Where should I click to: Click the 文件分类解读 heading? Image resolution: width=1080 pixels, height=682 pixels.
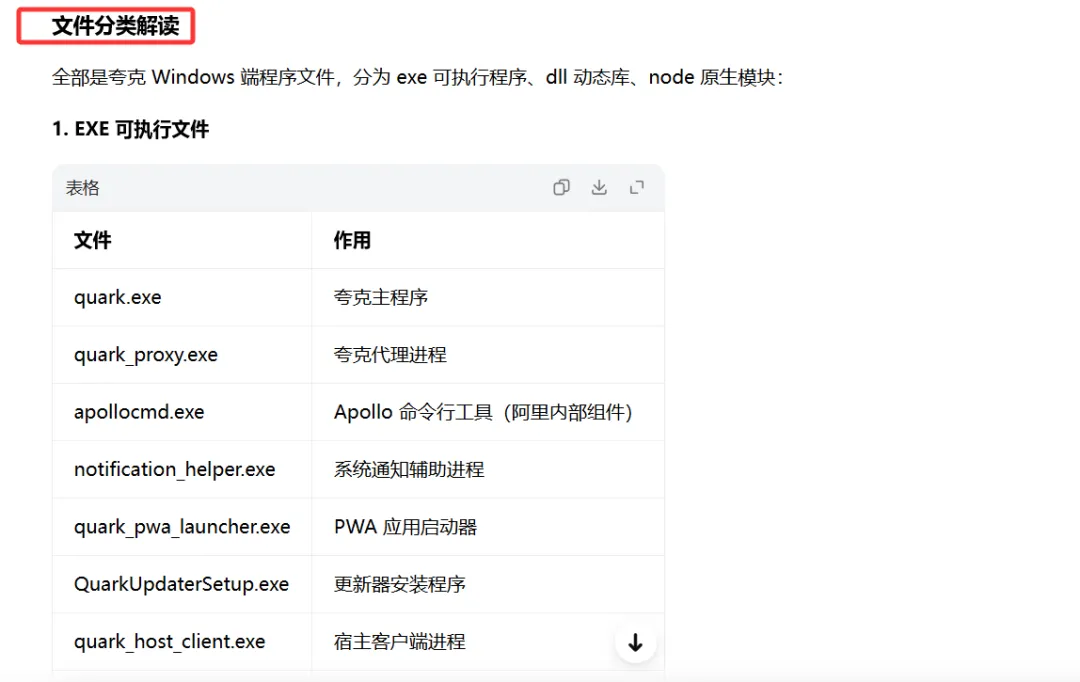(x=115, y=26)
